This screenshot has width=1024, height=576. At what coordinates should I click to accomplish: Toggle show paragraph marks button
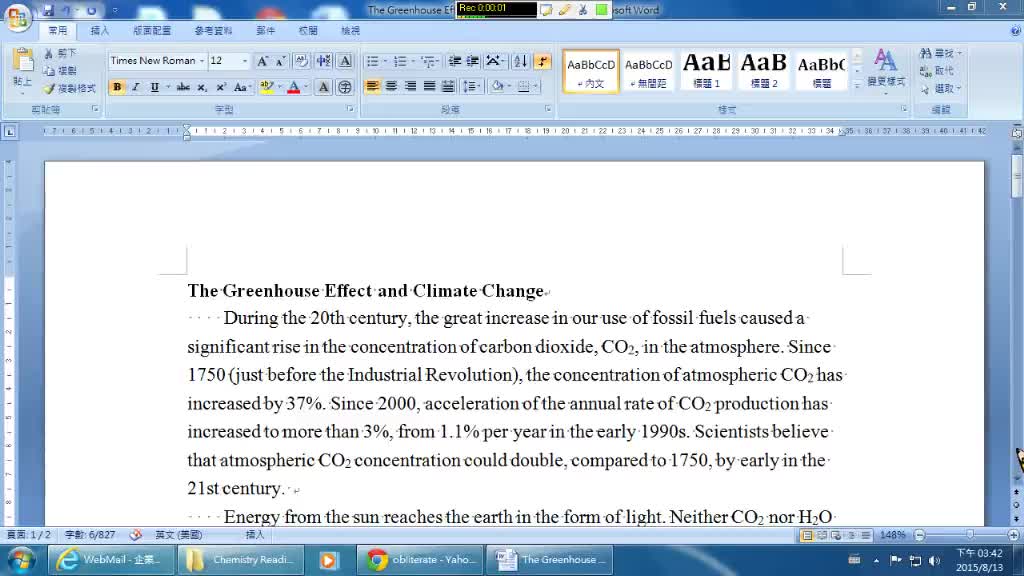click(542, 61)
